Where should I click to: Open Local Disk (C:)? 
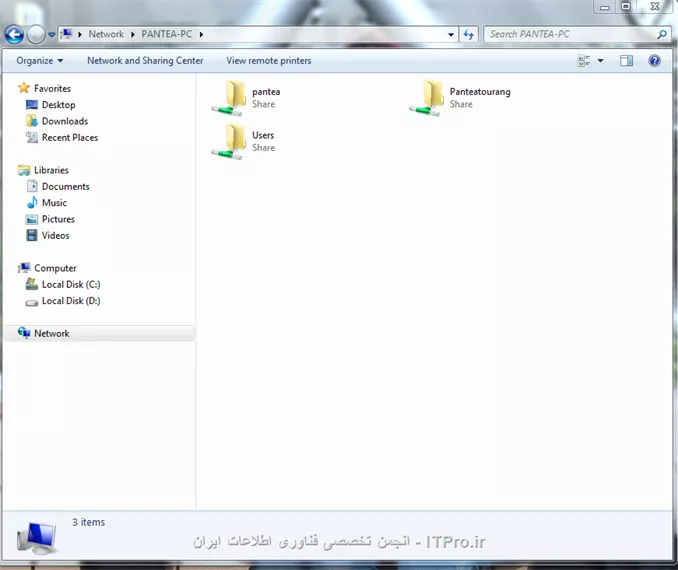pyautogui.click(x=71, y=285)
